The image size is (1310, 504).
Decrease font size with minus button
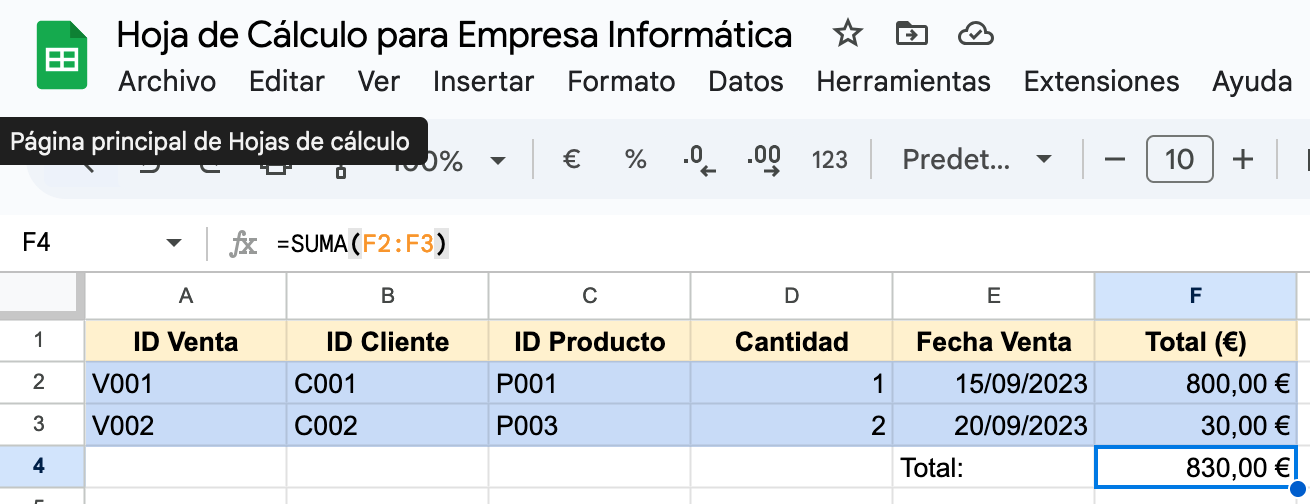pyautogui.click(x=1115, y=159)
